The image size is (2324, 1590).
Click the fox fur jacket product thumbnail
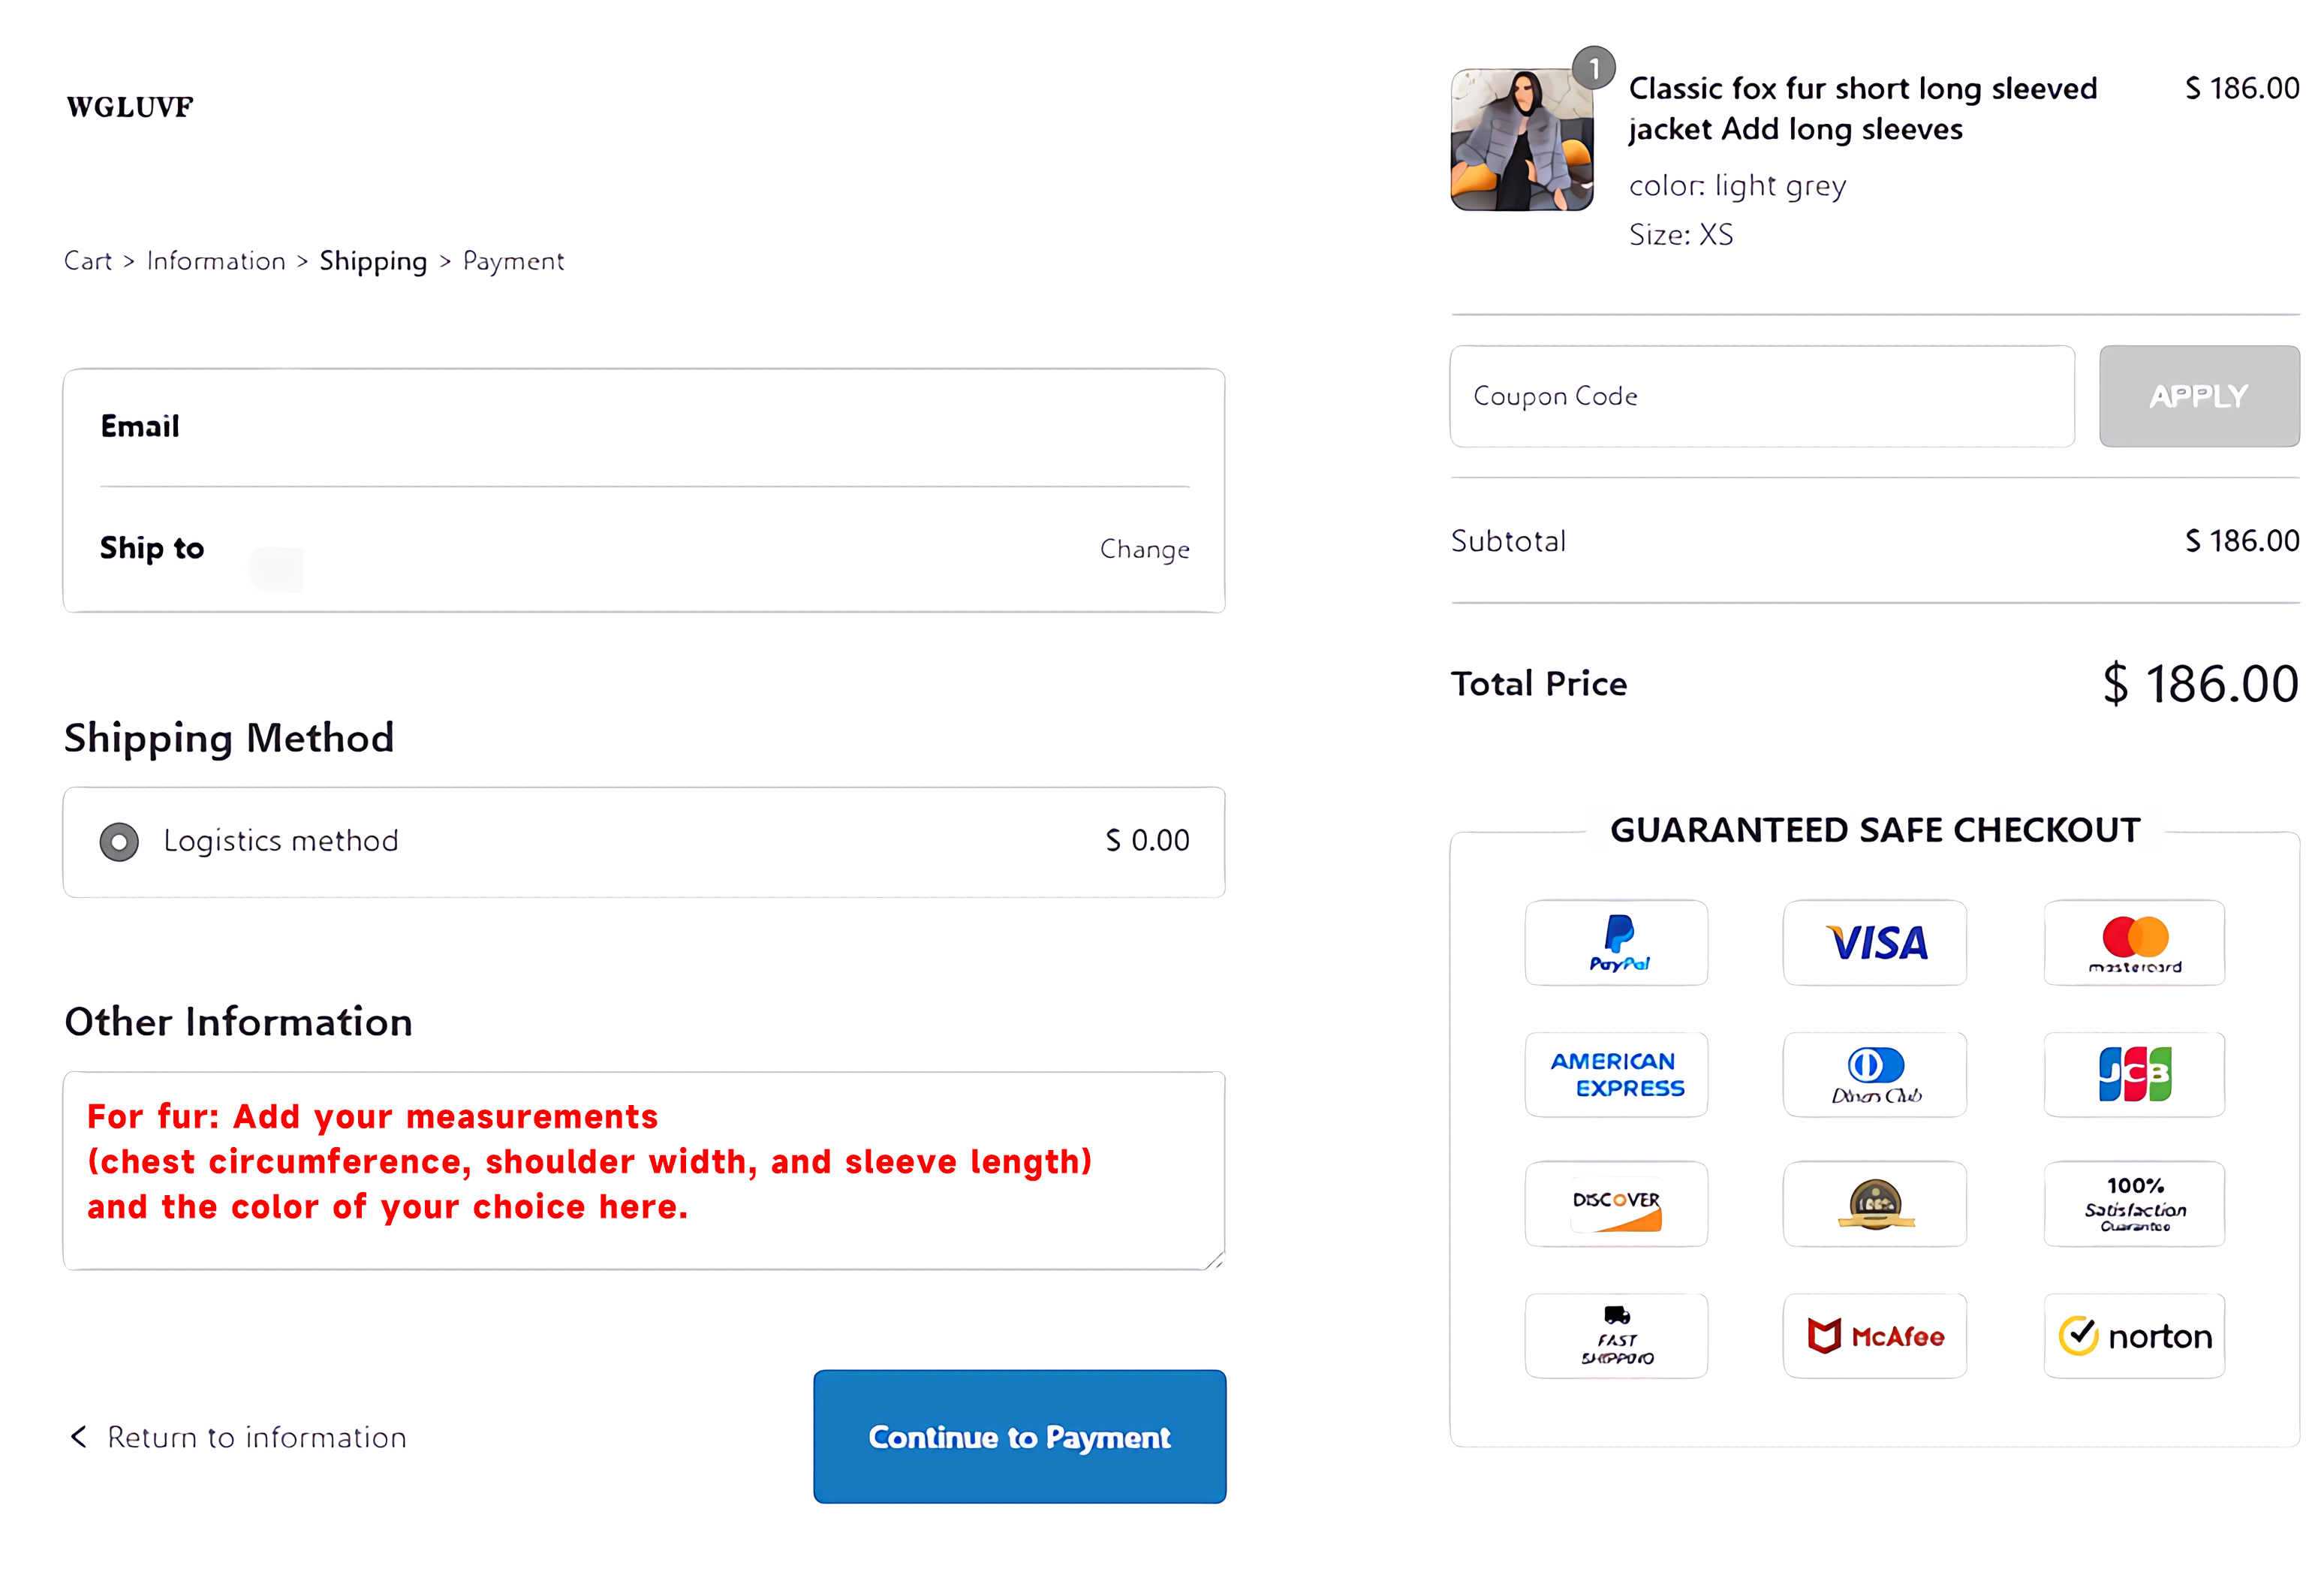(1521, 140)
